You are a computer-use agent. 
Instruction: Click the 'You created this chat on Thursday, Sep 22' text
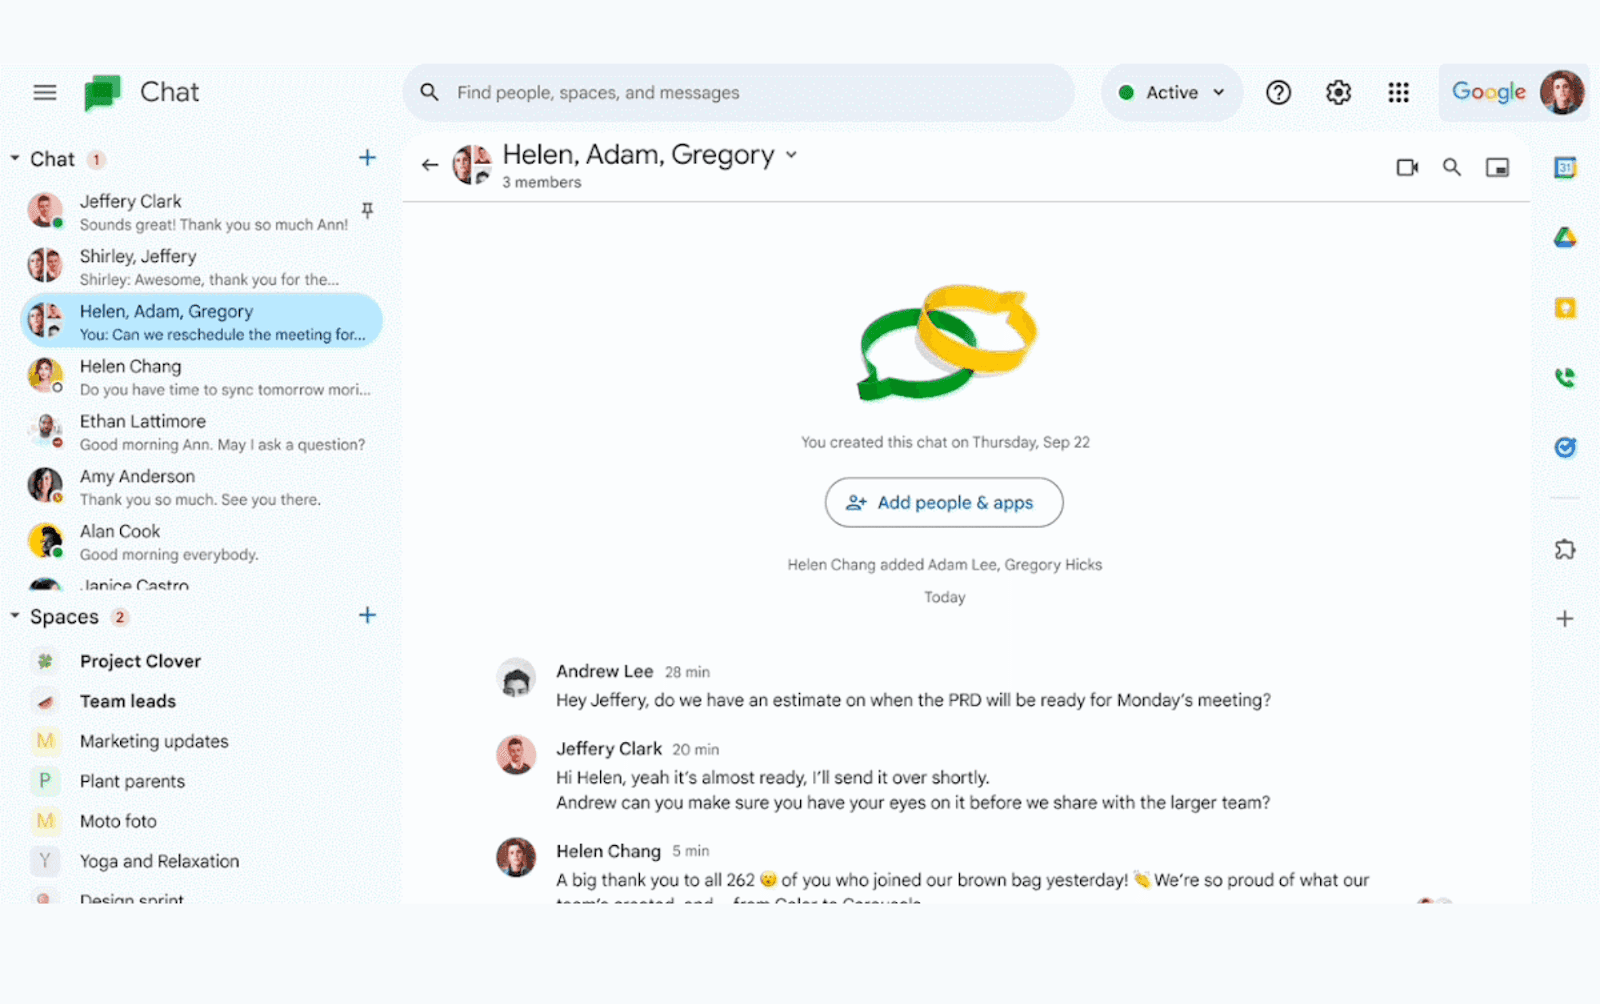[x=945, y=442]
